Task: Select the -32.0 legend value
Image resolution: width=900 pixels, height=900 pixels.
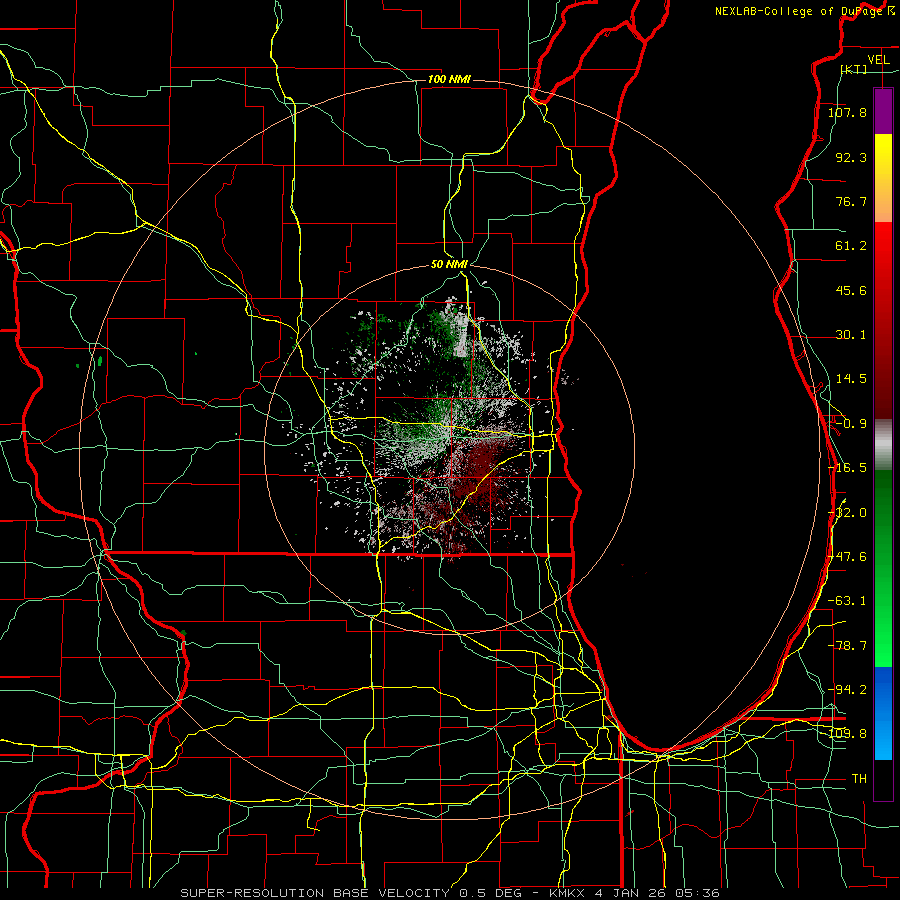Action: (847, 513)
